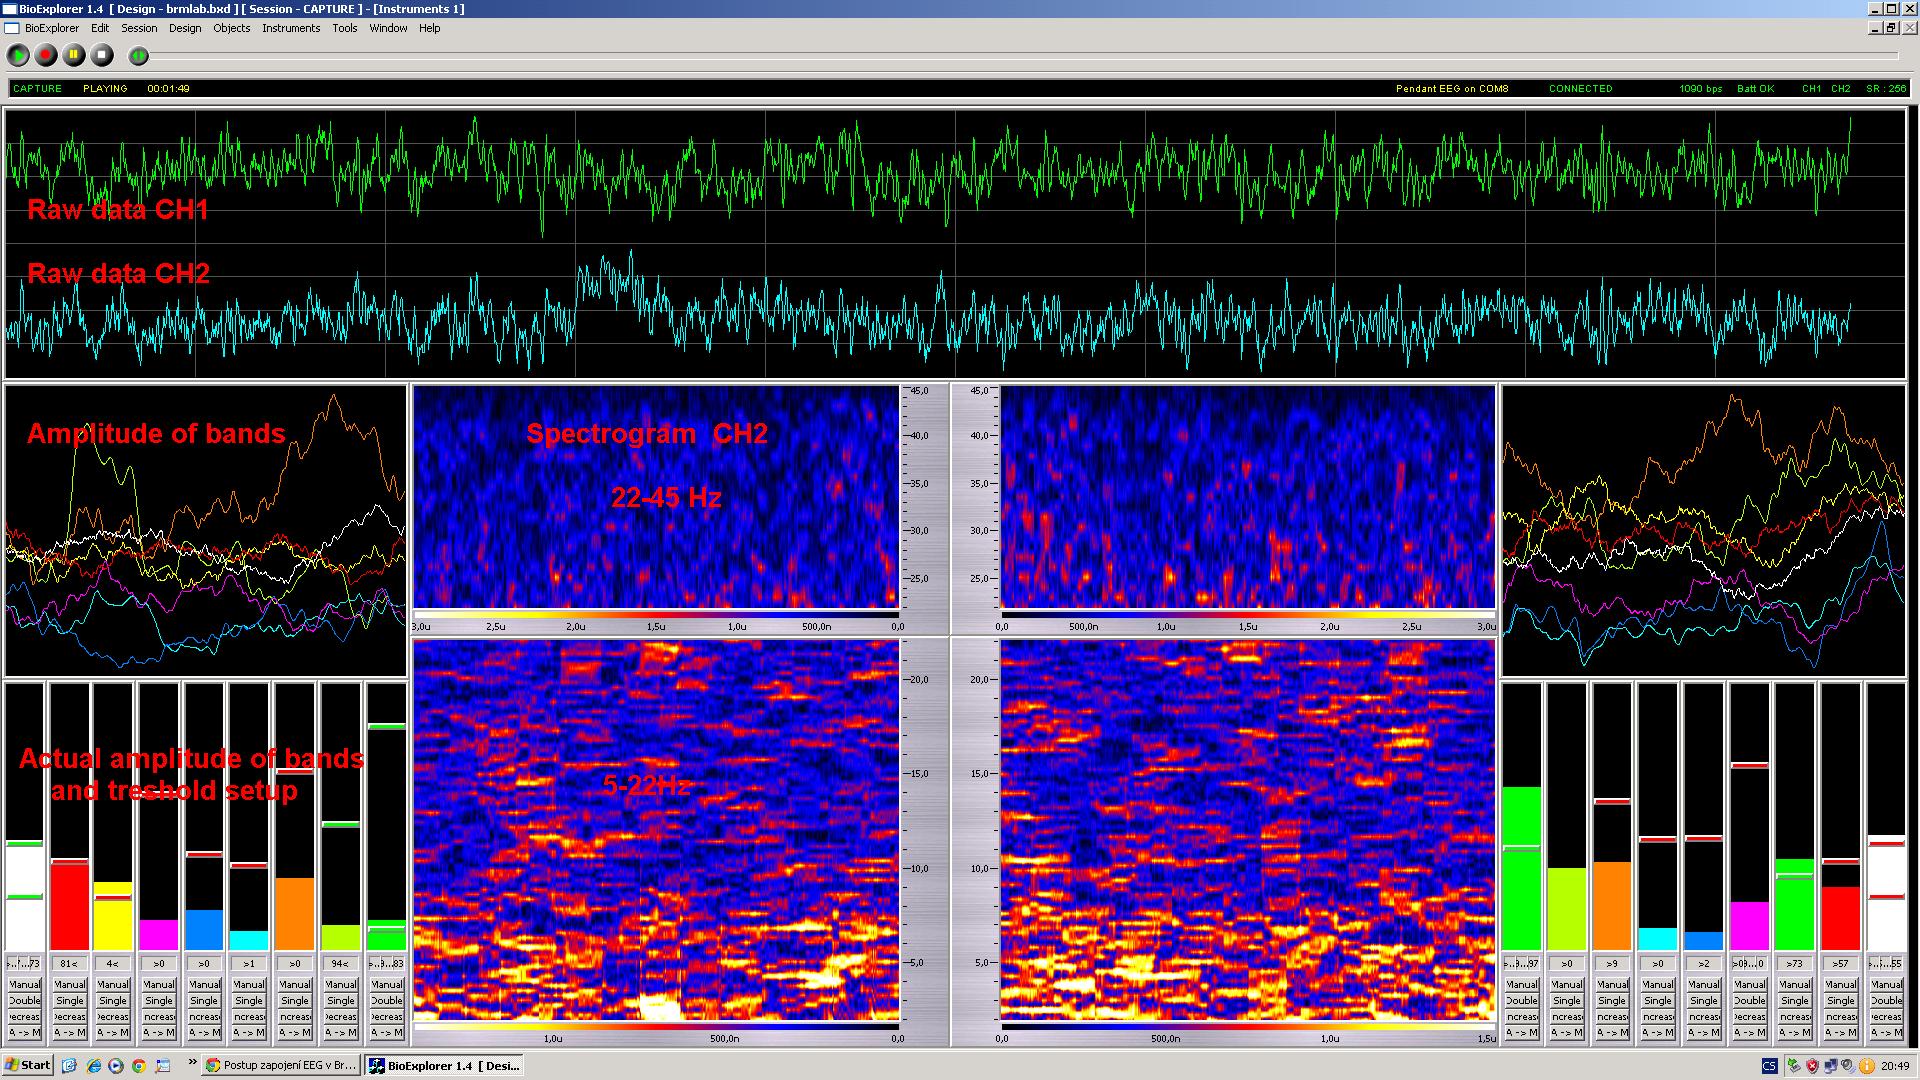Click the red Record button
The image size is (1920, 1080).
click(x=46, y=55)
